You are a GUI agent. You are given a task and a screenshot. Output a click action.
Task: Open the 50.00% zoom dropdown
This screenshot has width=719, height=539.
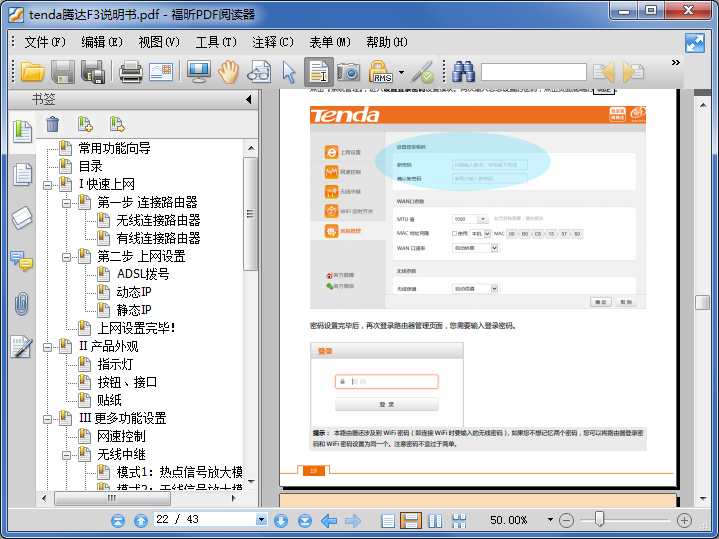(x=550, y=520)
